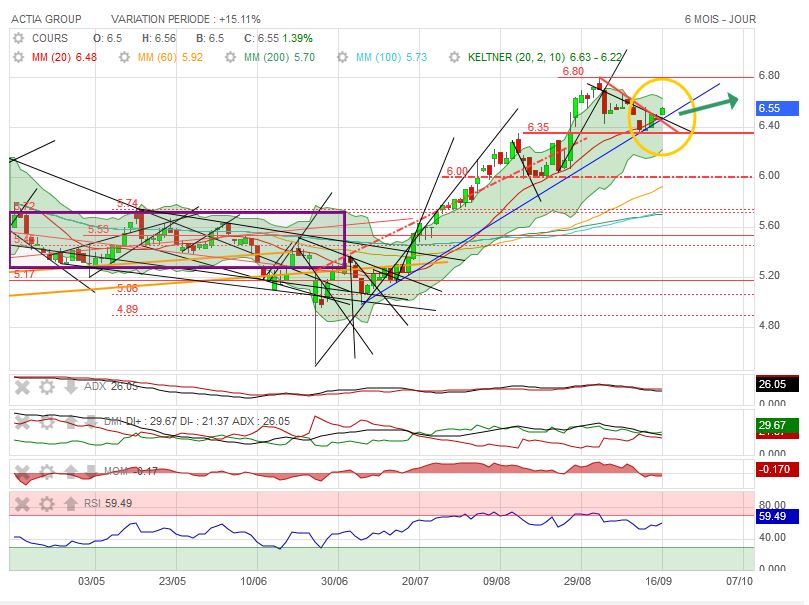Click the low price B: 6.5
This screenshot has width=809, height=605.
[x=210, y=38]
